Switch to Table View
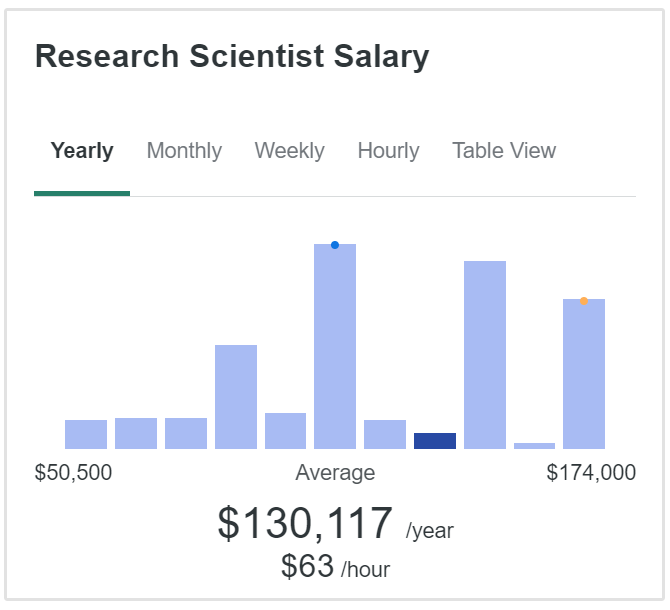The width and height of the screenshot is (670, 610). (x=504, y=151)
